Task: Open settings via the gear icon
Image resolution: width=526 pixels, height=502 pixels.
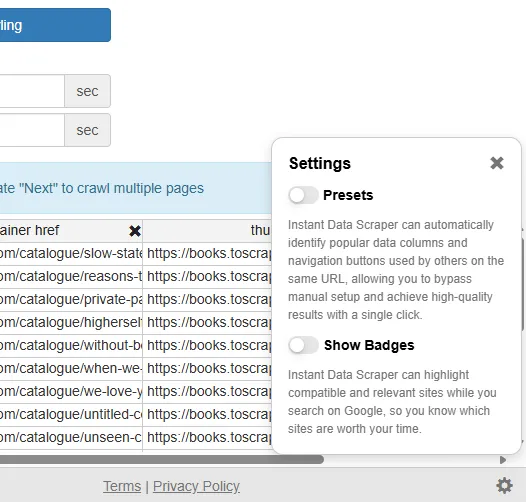Action: [x=504, y=486]
